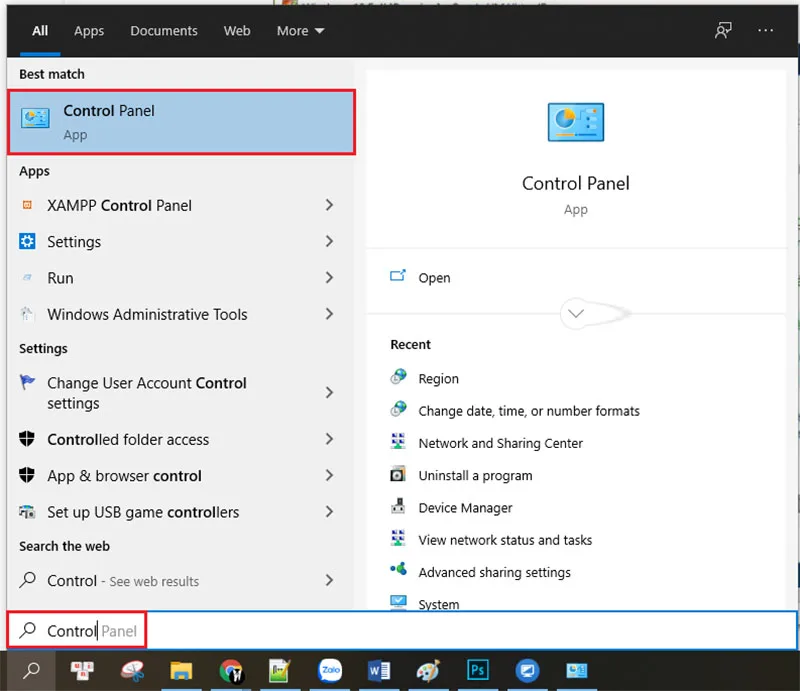800x691 pixels.
Task: Click the View network status icon
Action: coord(398,538)
